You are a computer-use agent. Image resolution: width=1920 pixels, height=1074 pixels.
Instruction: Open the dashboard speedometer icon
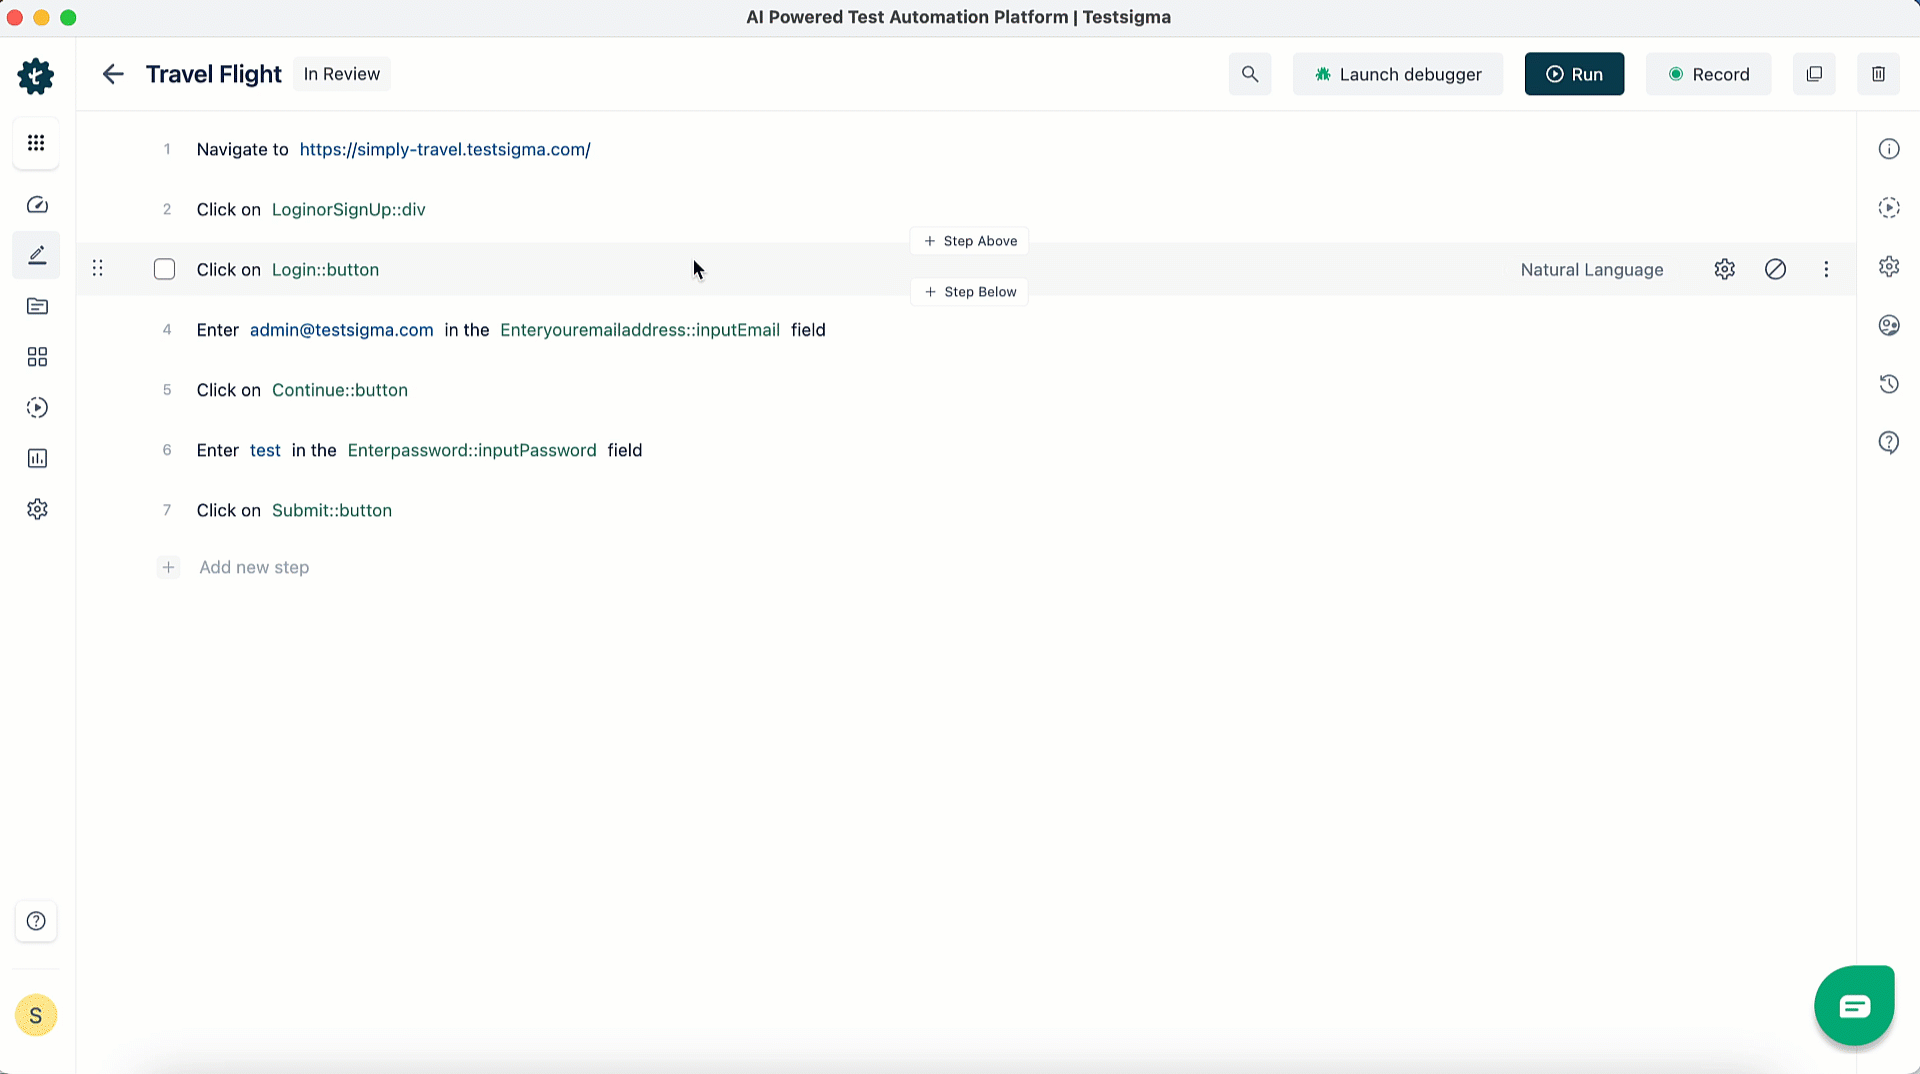tap(37, 205)
